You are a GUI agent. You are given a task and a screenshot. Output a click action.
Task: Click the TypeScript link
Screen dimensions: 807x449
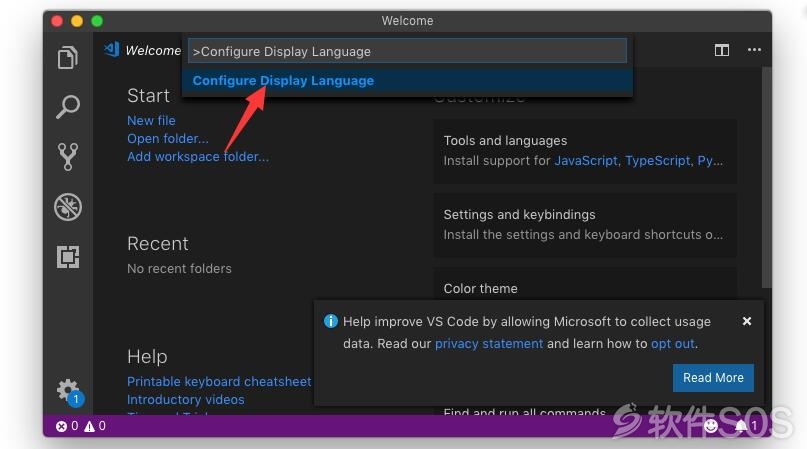coord(657,161)
